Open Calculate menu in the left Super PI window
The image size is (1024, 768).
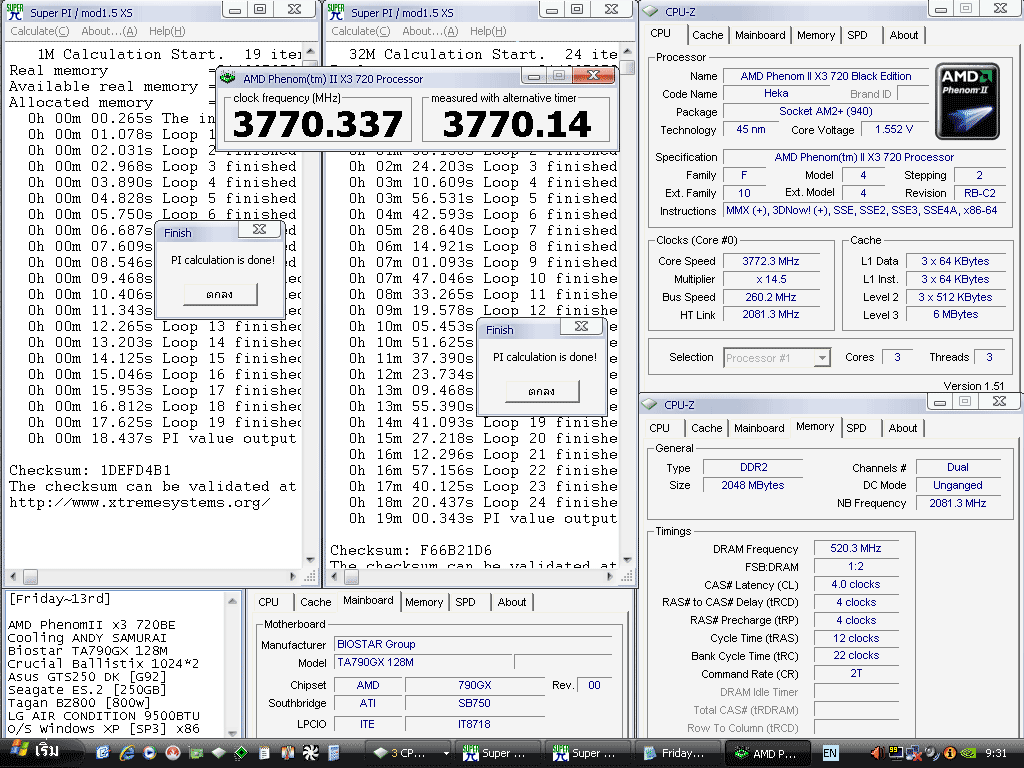click(38, 31)
